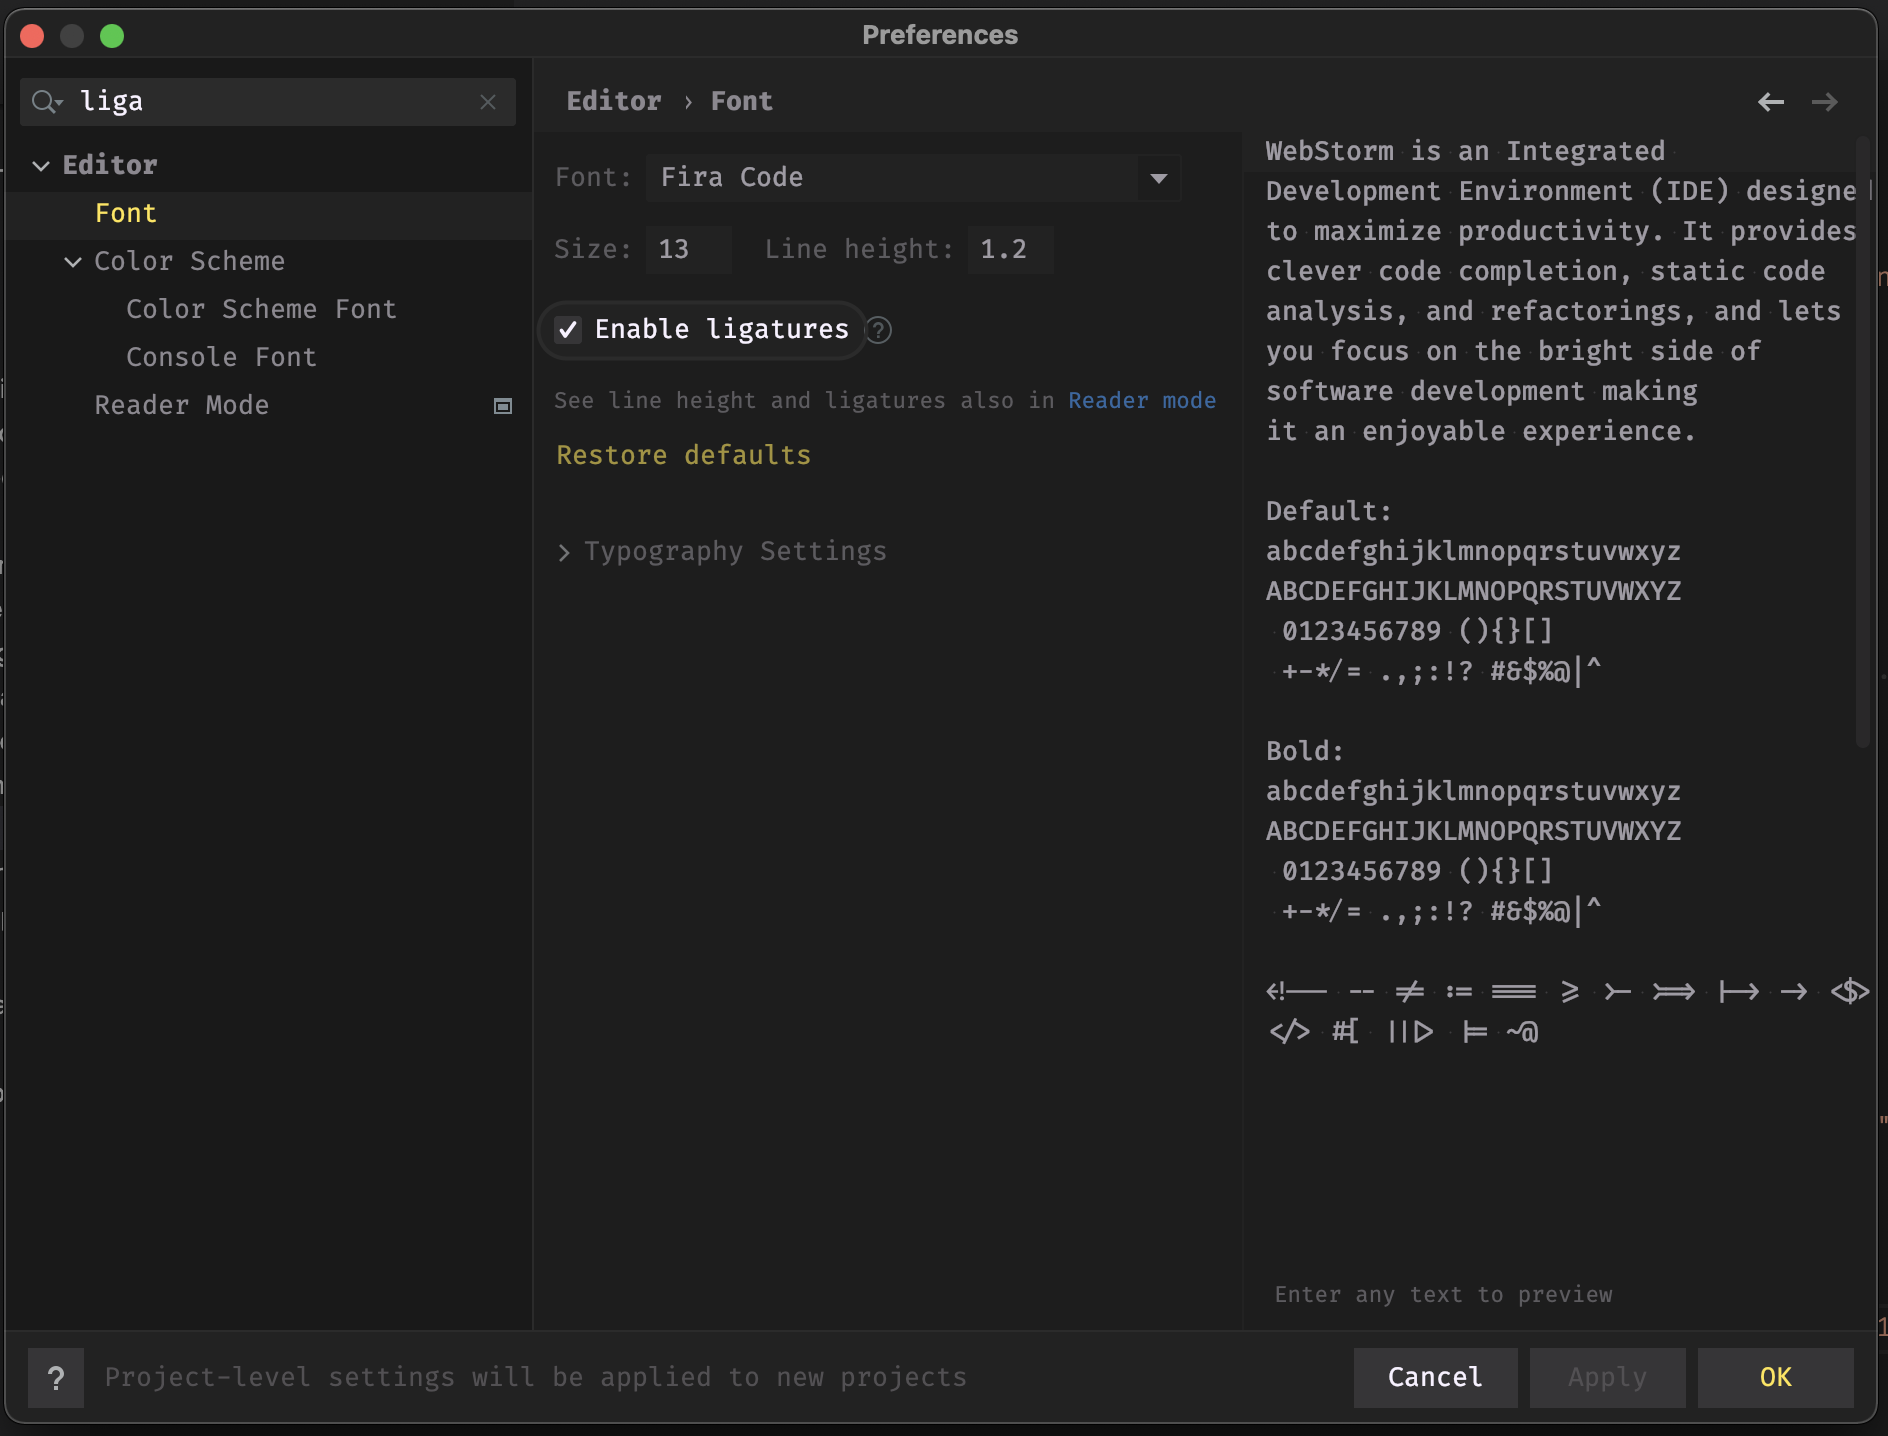Viewport: 1888px width, 1436px height.
Task: Open Console Font settings
Action: (221, 358)
